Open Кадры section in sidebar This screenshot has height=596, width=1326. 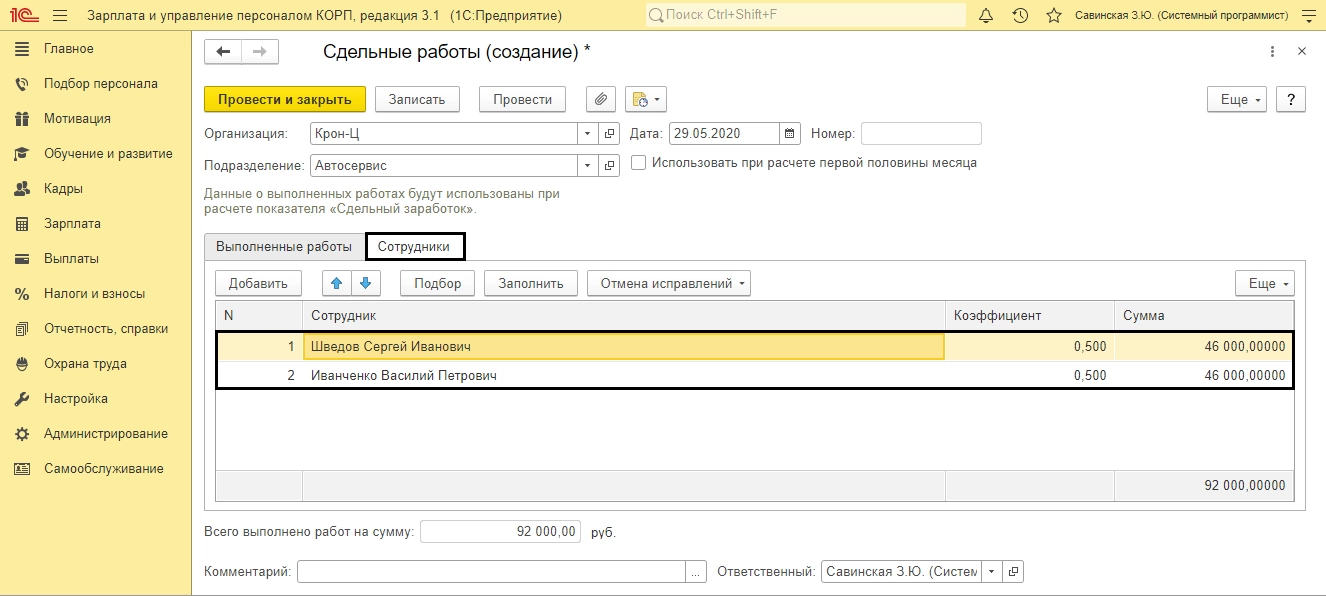coord(63,189)
